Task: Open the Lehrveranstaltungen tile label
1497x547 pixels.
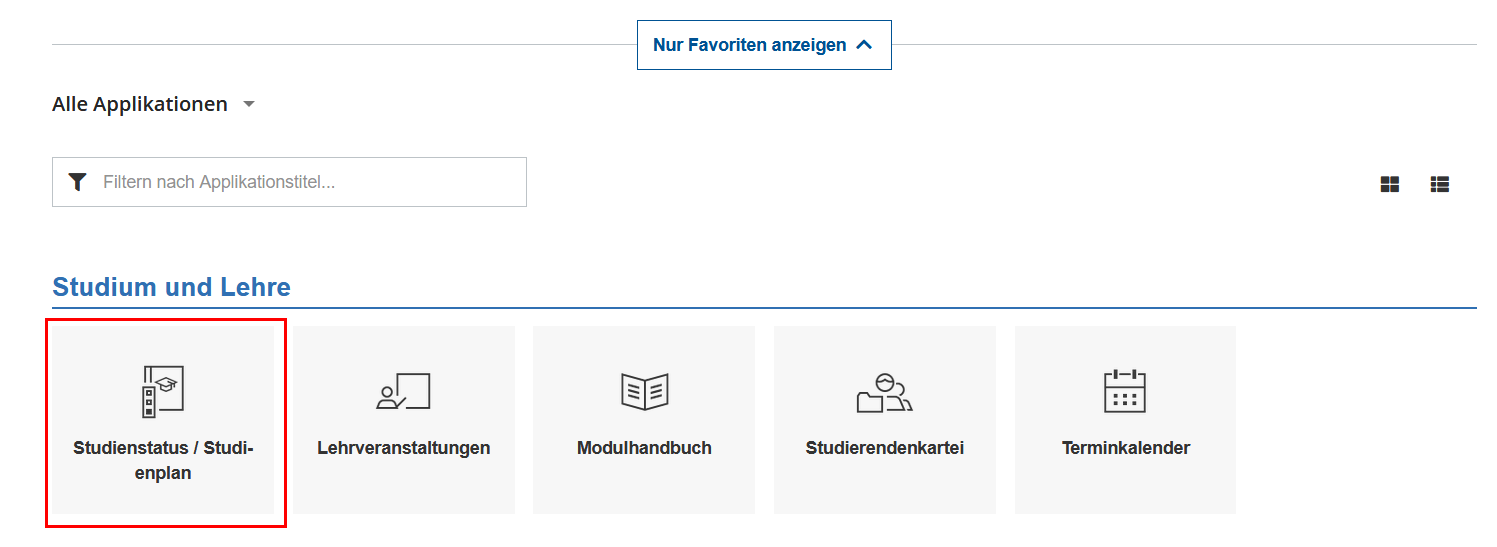Action: click(x=403, y=448)
